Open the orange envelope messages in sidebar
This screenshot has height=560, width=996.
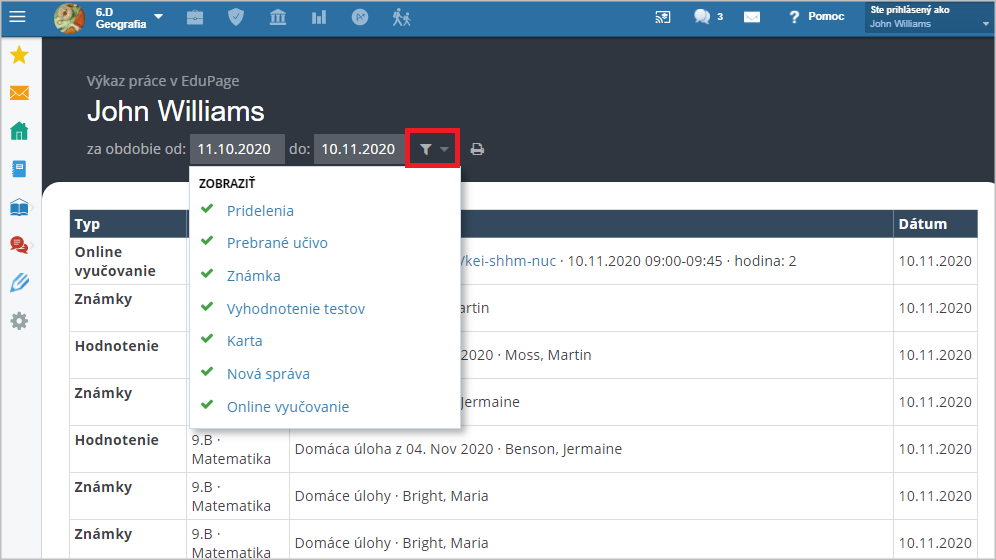tap(19, 93)
